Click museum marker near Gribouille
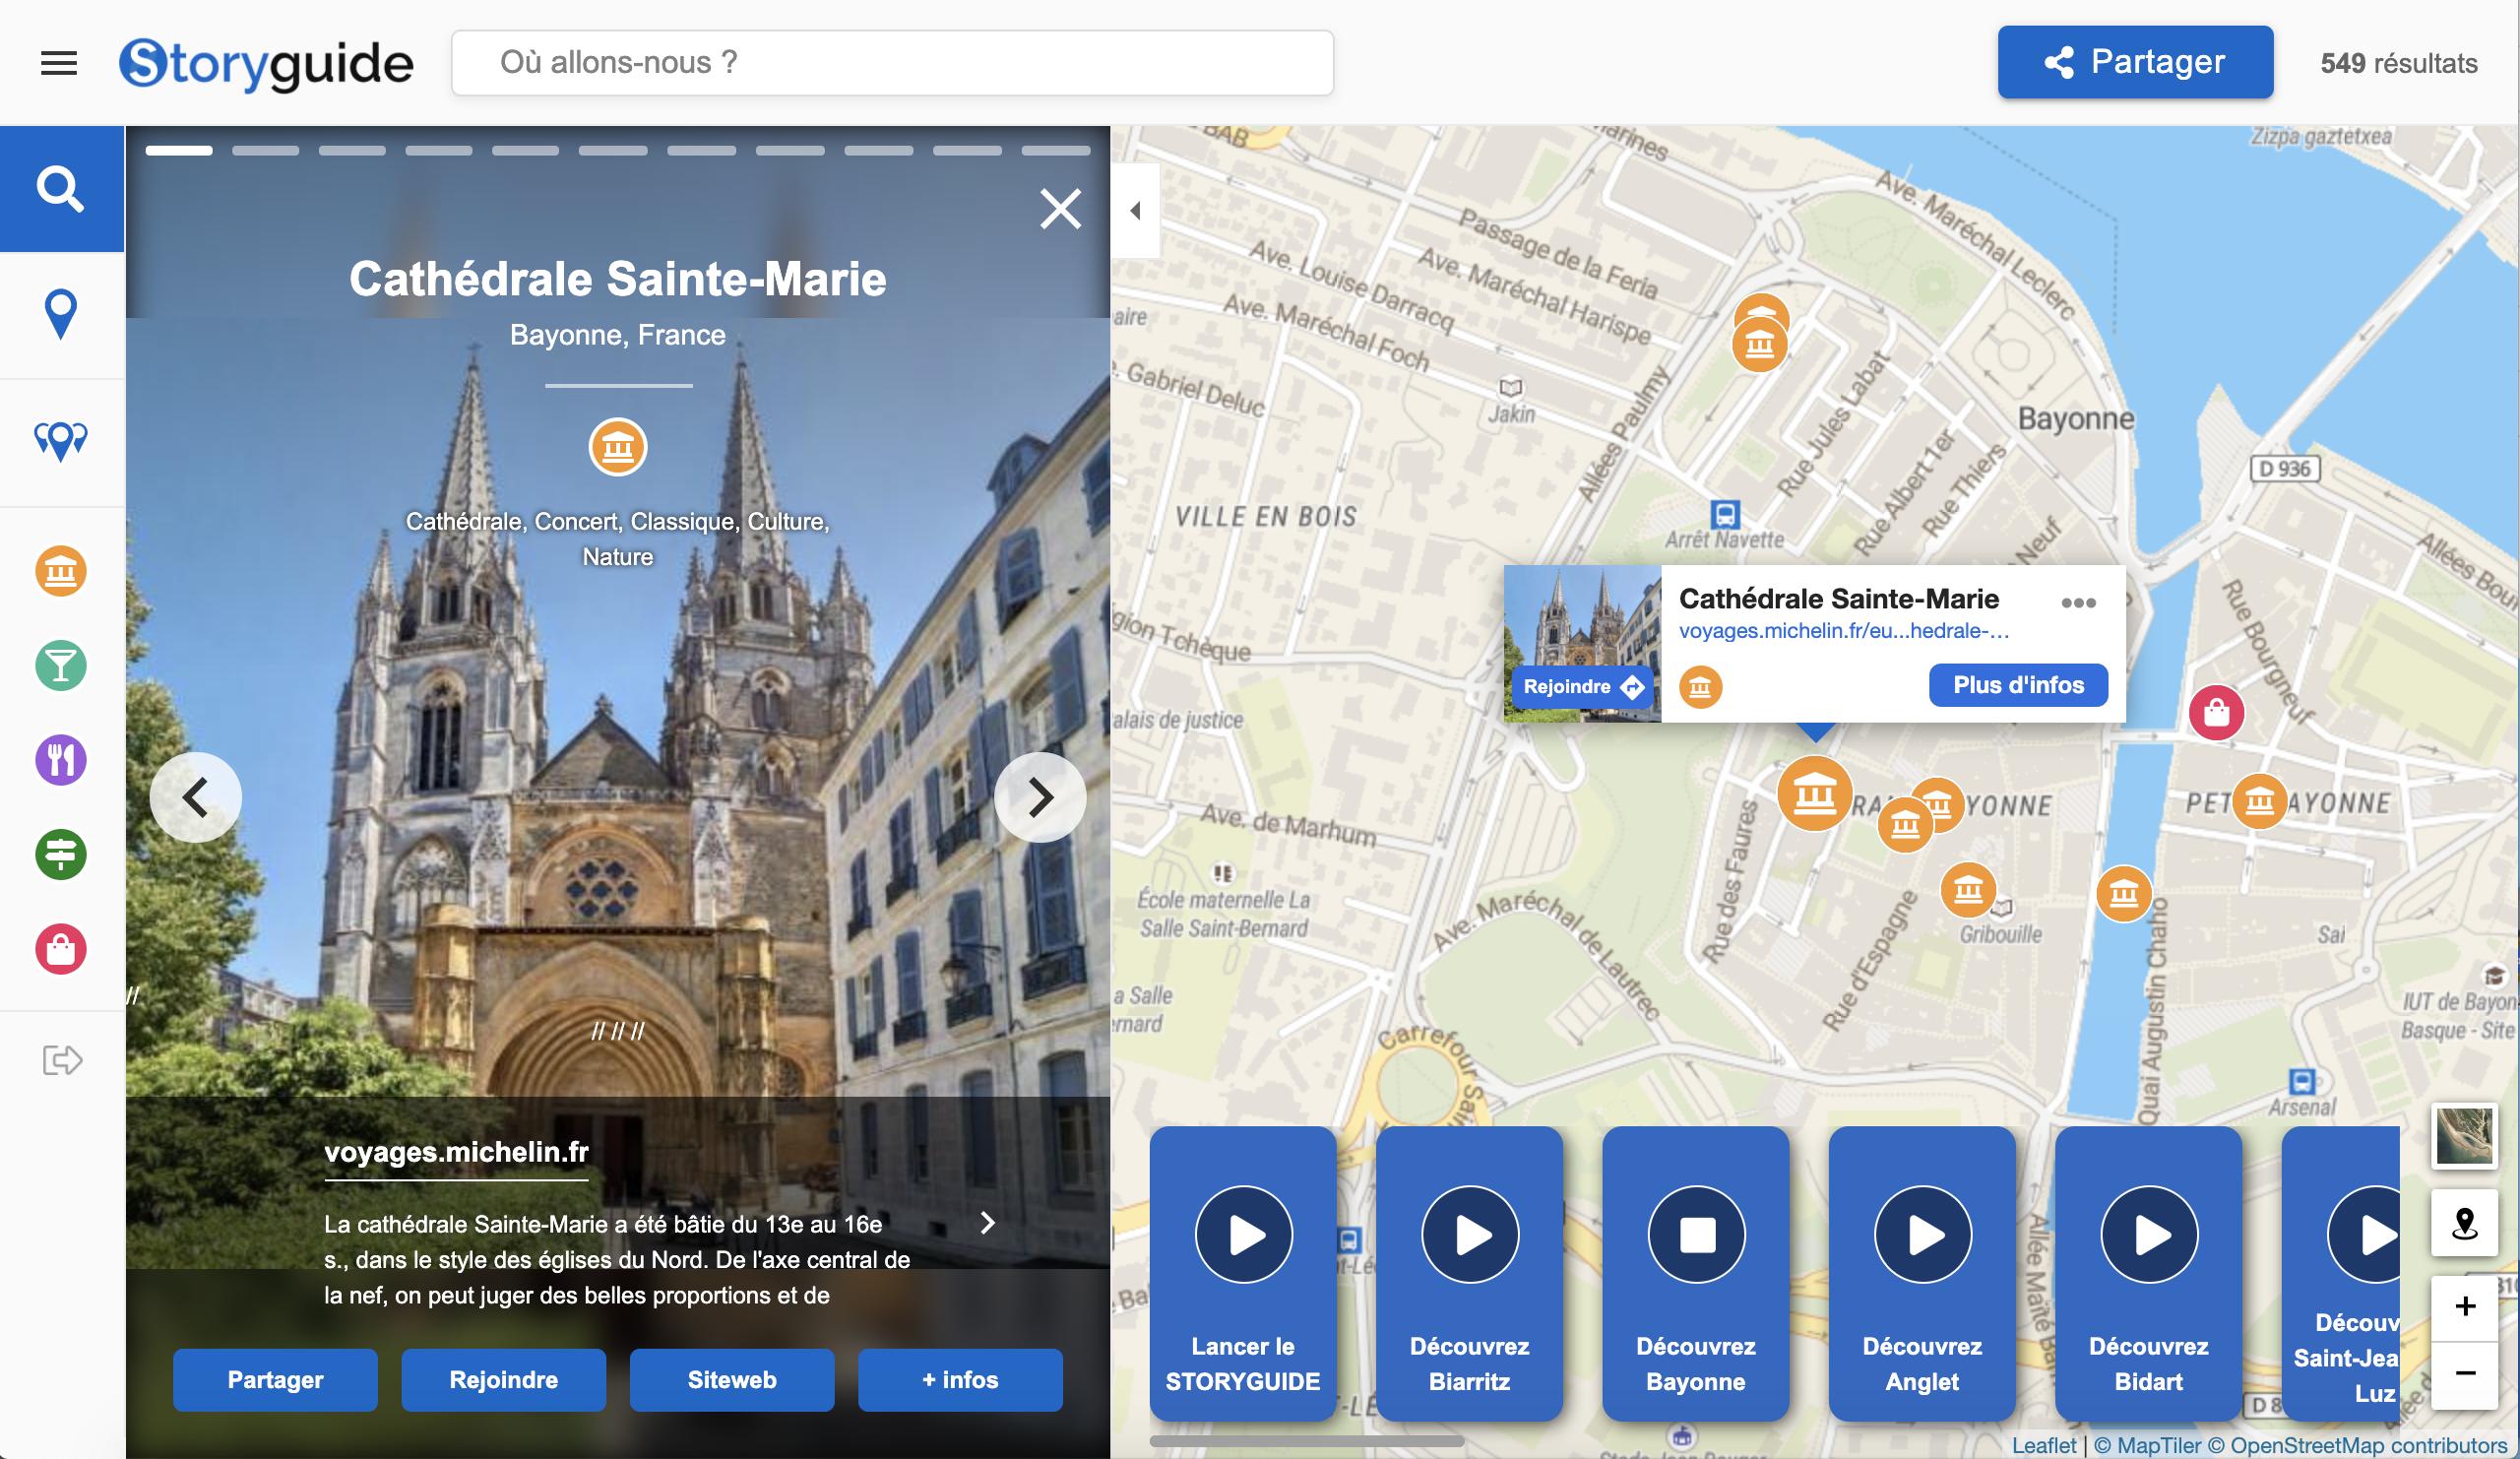Screen dimensions: 2520x1459 (x=1968, y=889)
